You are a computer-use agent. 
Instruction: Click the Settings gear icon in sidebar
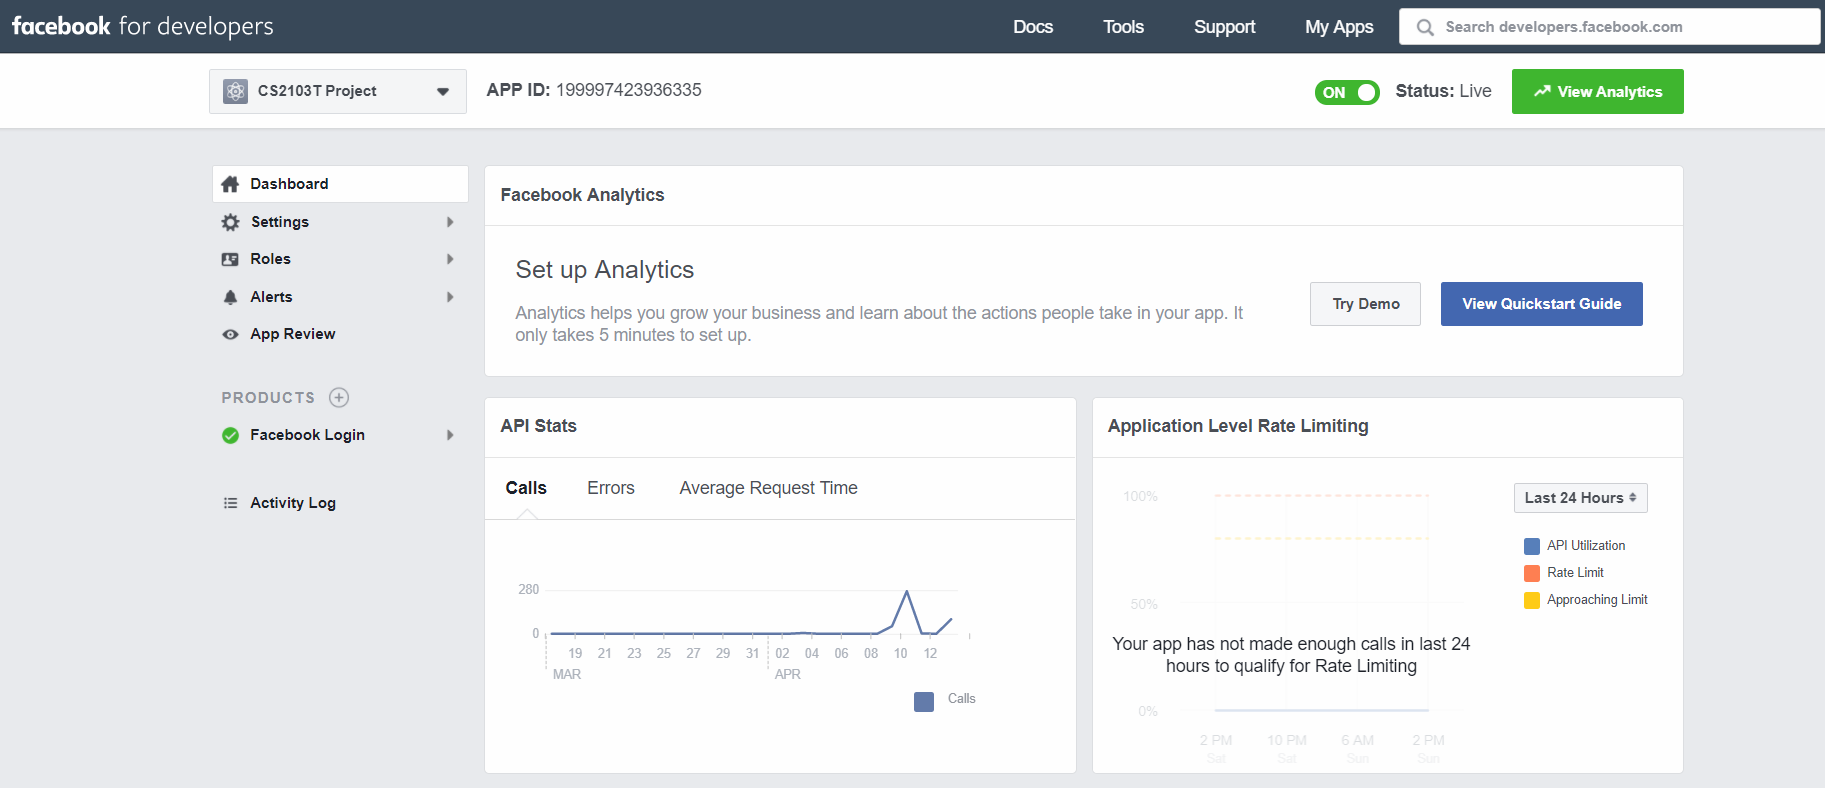(x=230, y=222)
